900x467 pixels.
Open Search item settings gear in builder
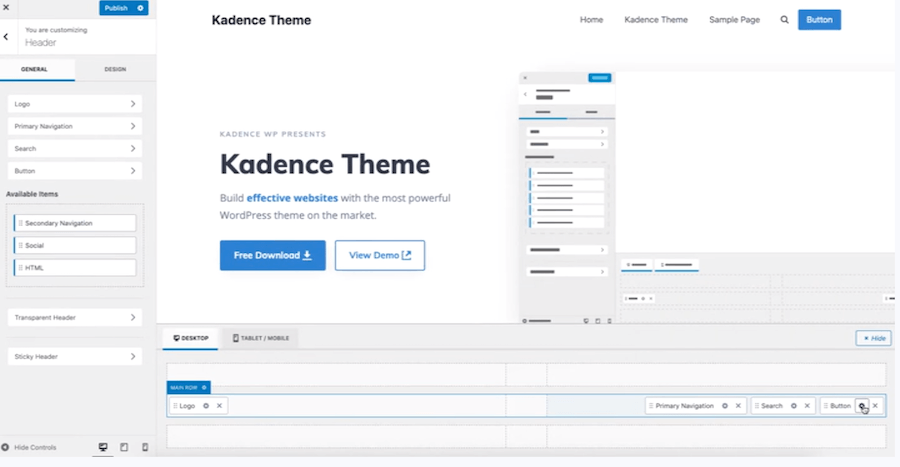tap(794, 406)
